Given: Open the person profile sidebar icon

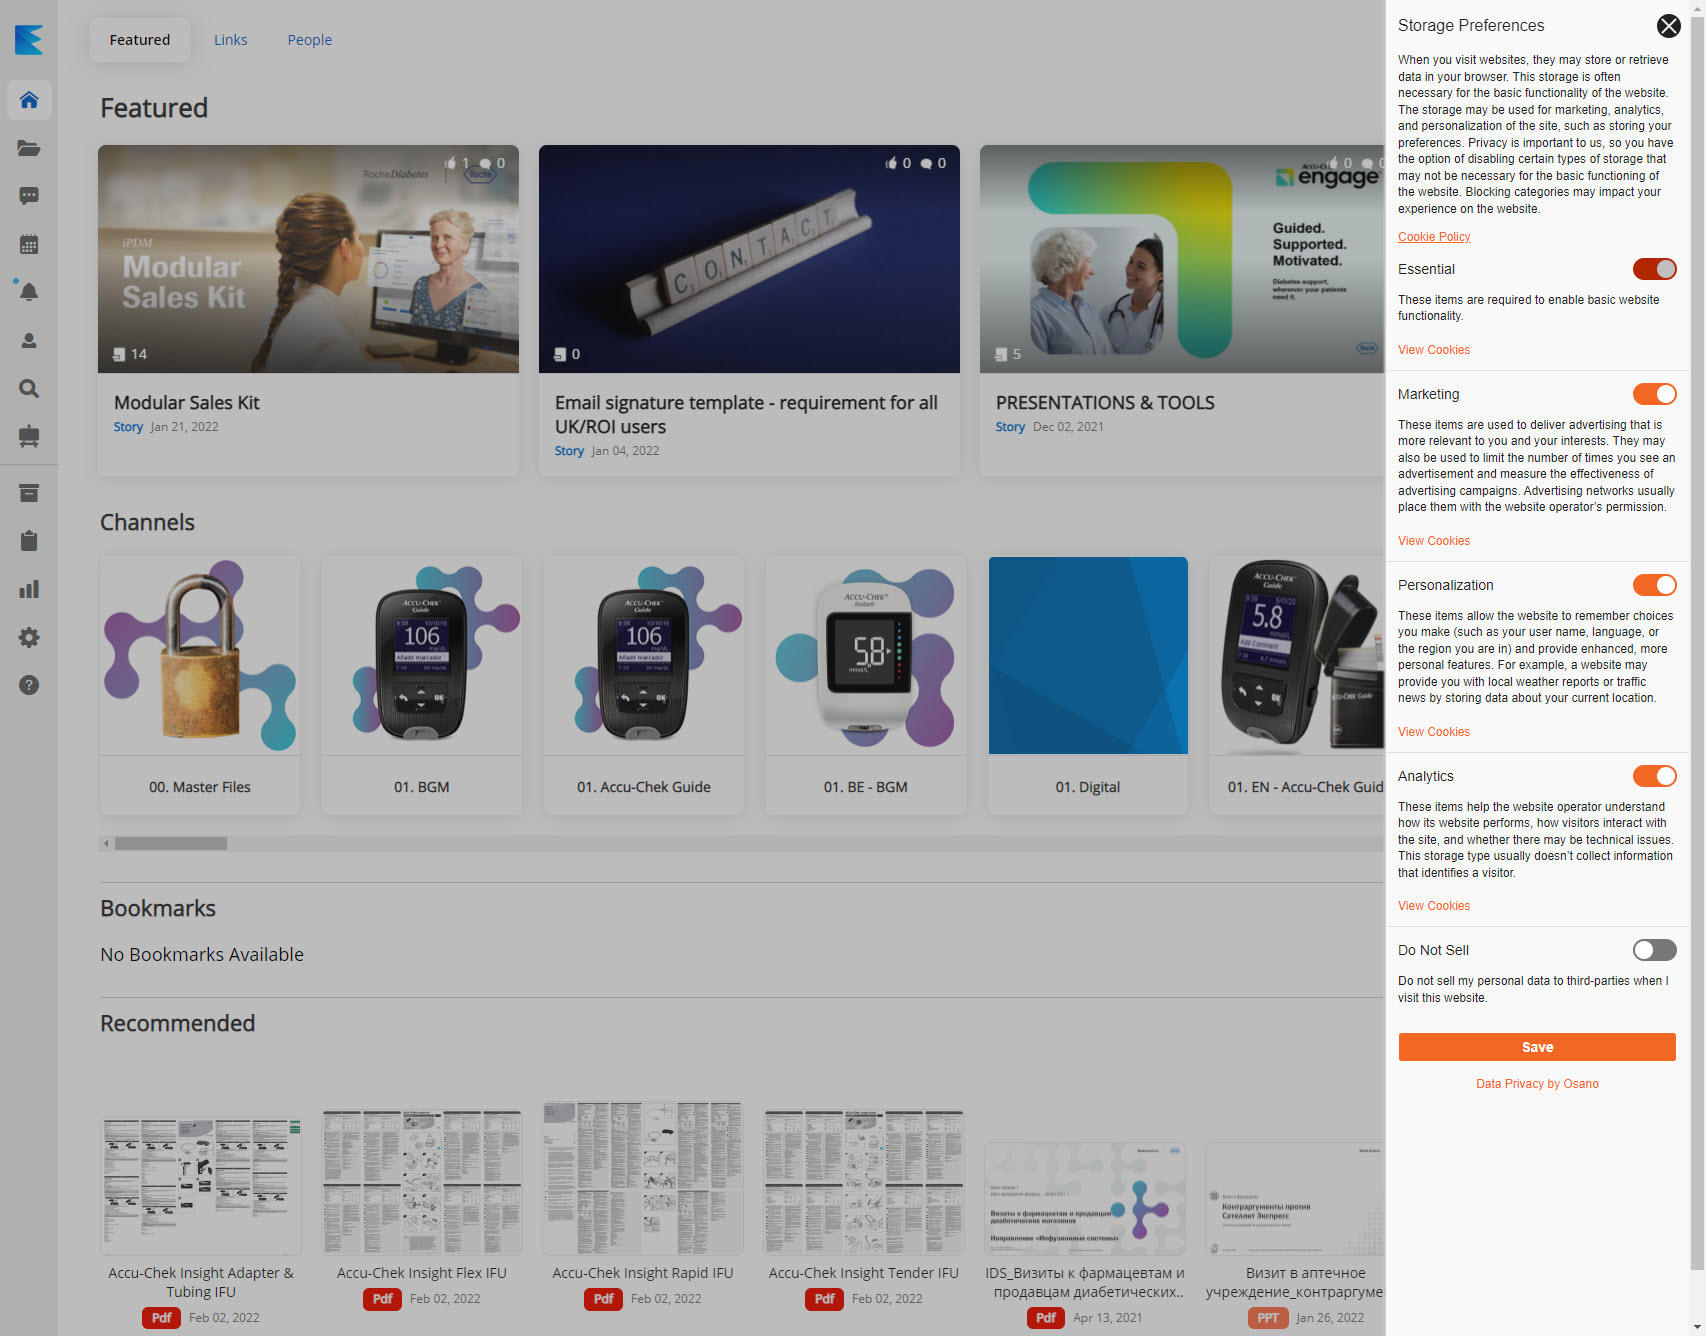Looking at the screenshot, I should coord(29,341).
